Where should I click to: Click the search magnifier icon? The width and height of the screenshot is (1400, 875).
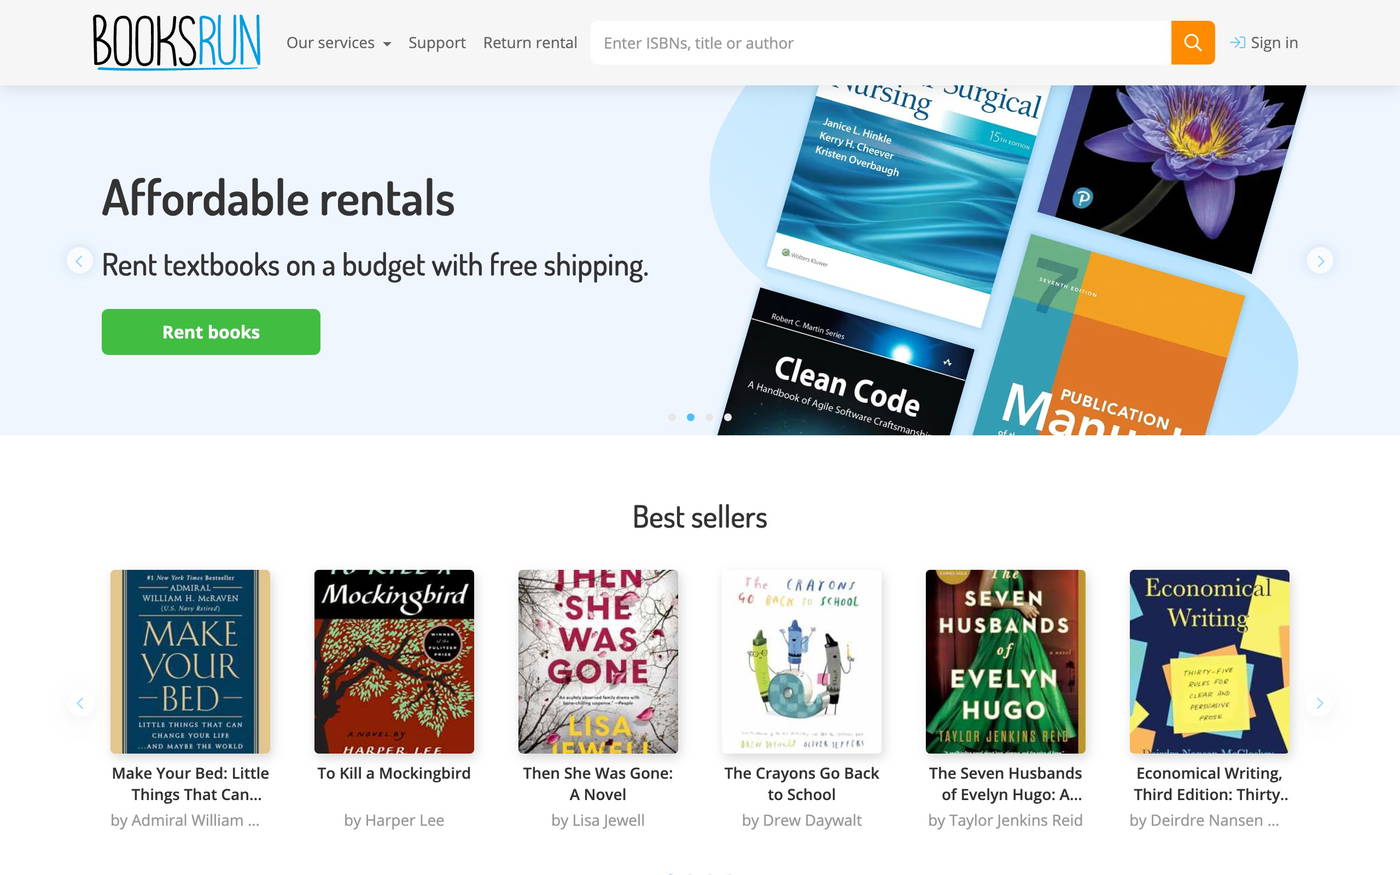point(1192,42)
